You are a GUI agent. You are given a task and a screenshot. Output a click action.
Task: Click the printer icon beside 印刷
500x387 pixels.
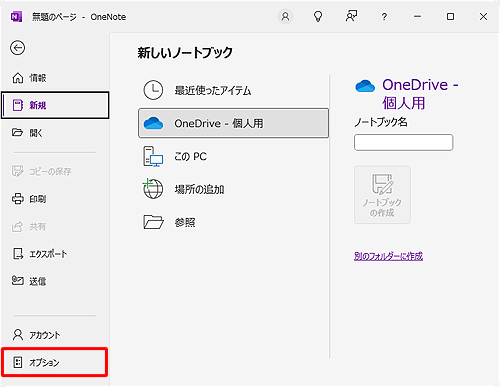point(18,199)
